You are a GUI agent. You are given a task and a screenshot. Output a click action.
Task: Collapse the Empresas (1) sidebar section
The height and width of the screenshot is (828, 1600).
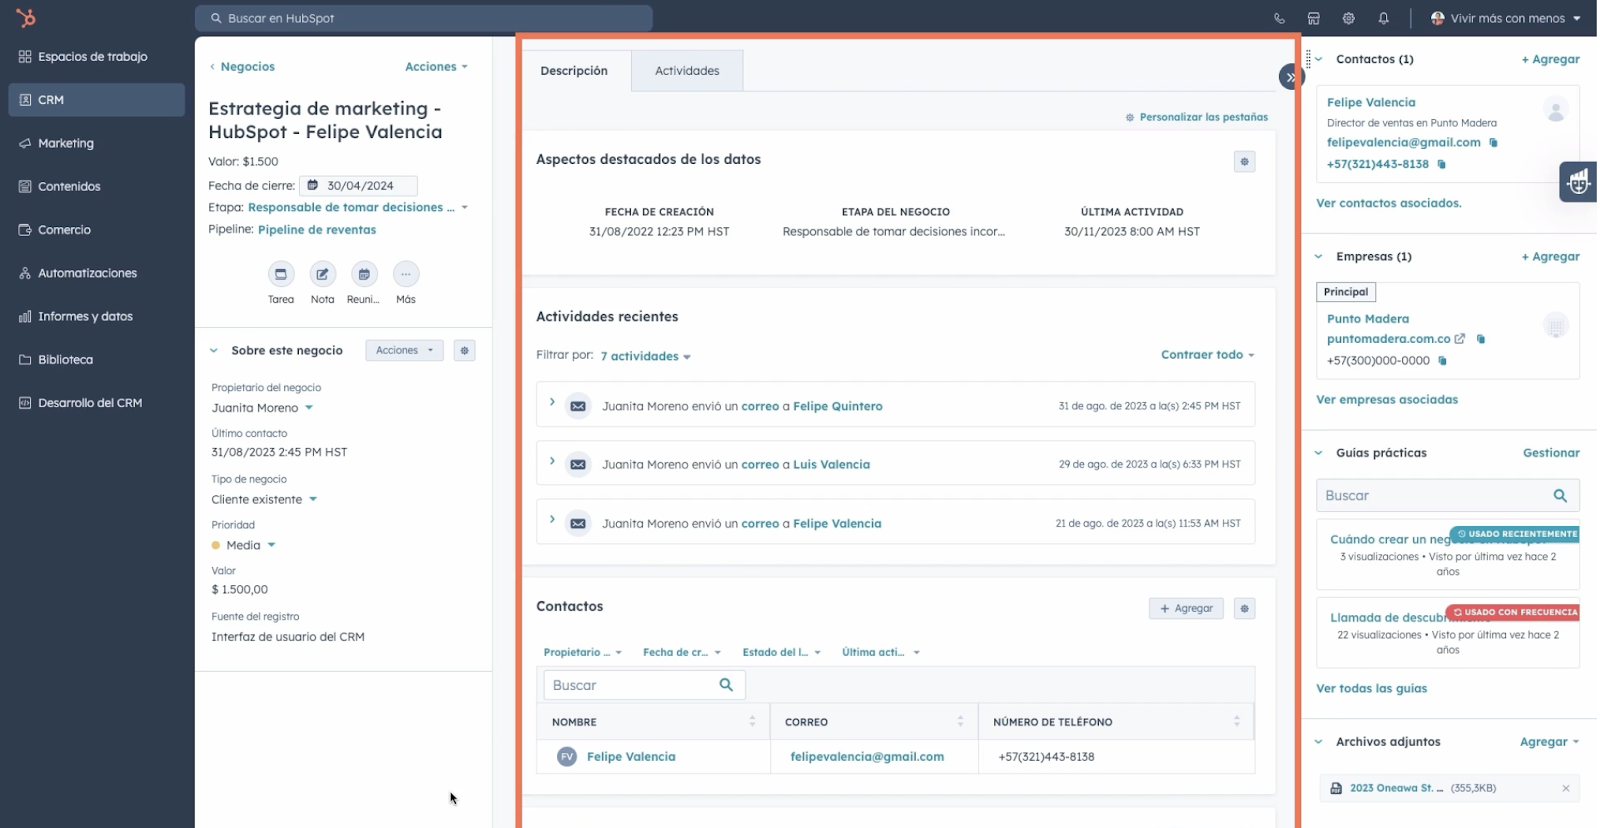click(1319, 257)
